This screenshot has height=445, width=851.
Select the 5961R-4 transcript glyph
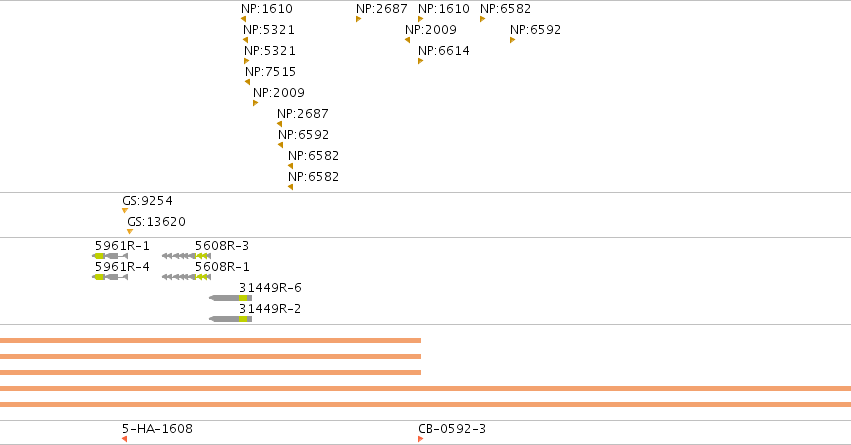[x=110, y=277]
